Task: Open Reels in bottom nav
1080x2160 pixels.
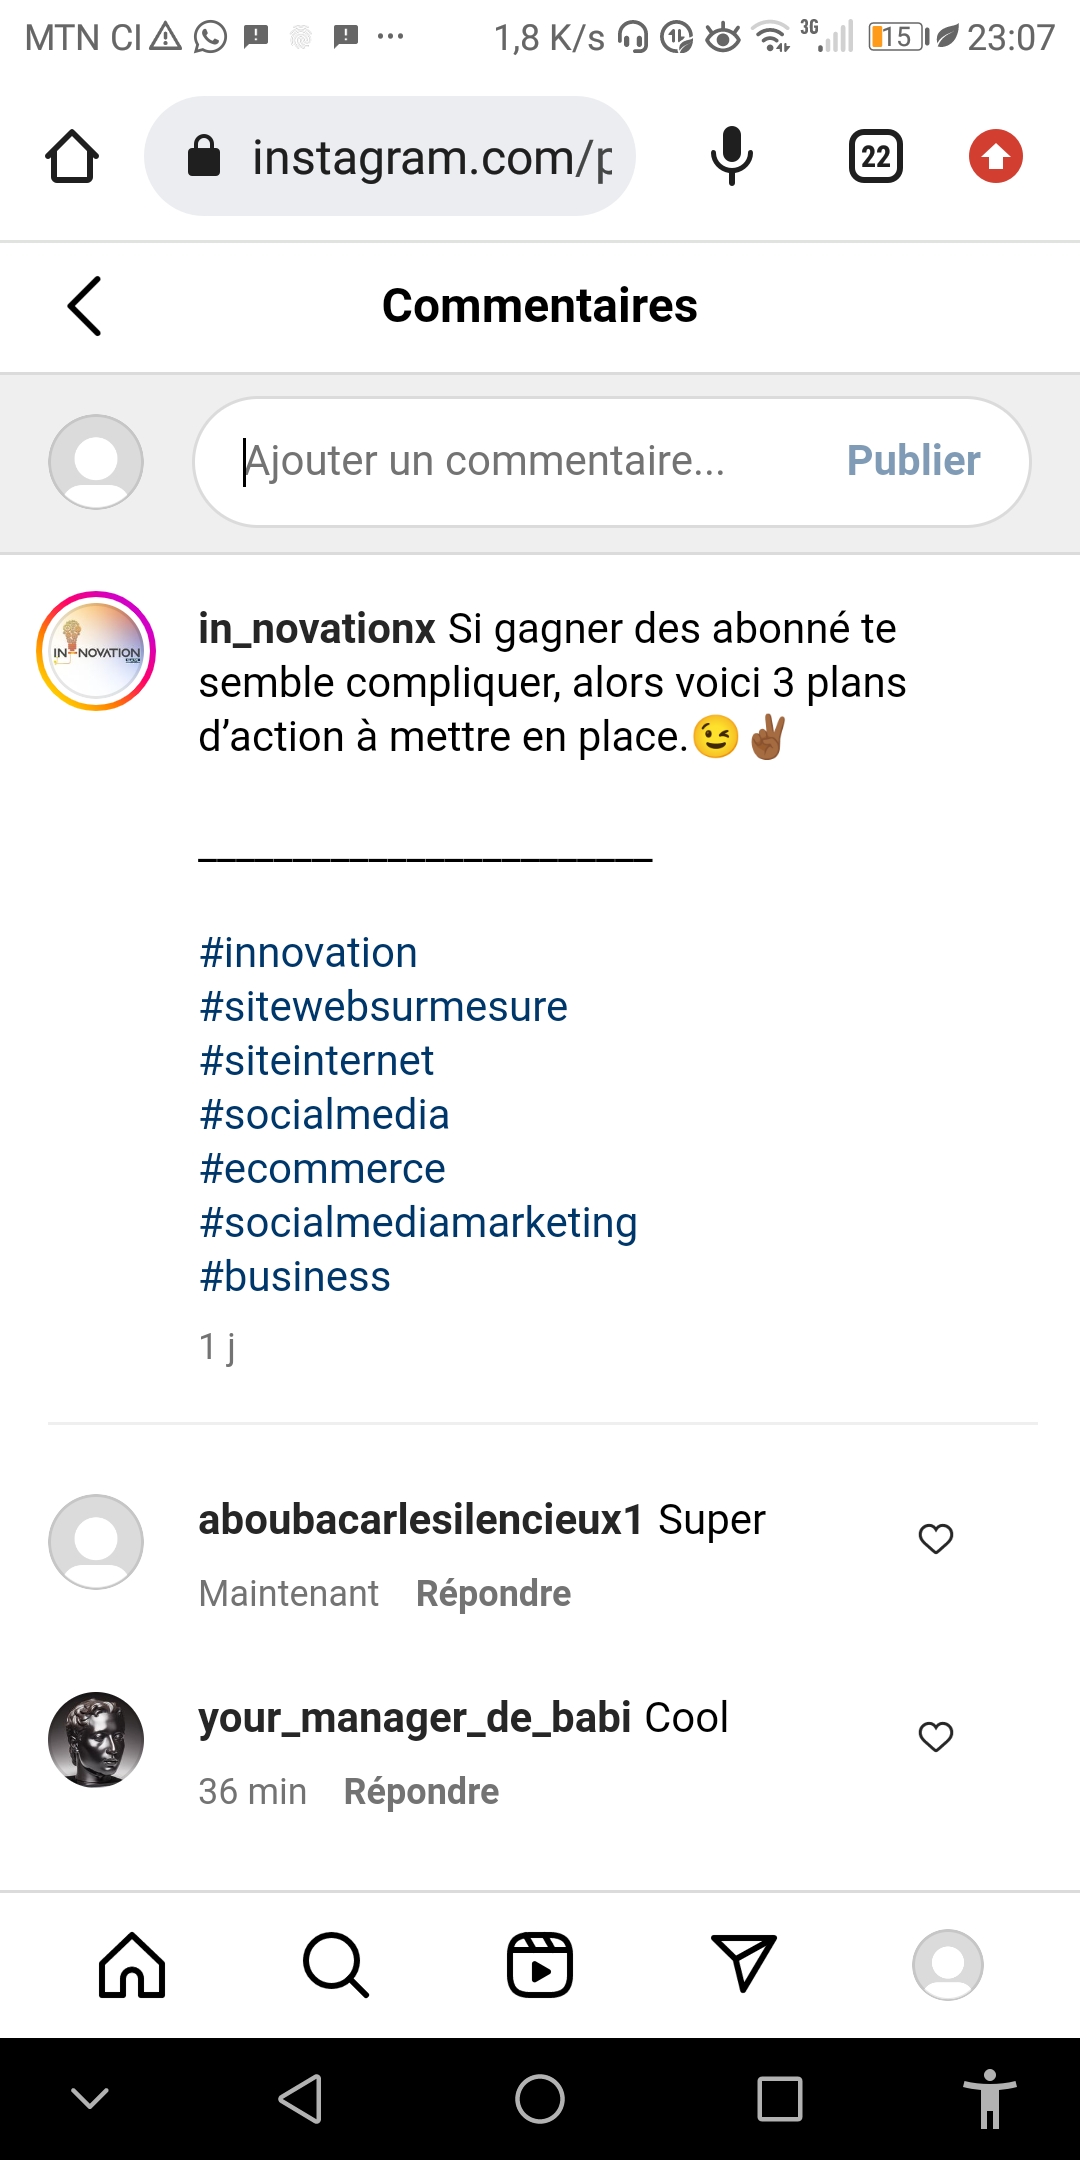Action: point(540,1965)
